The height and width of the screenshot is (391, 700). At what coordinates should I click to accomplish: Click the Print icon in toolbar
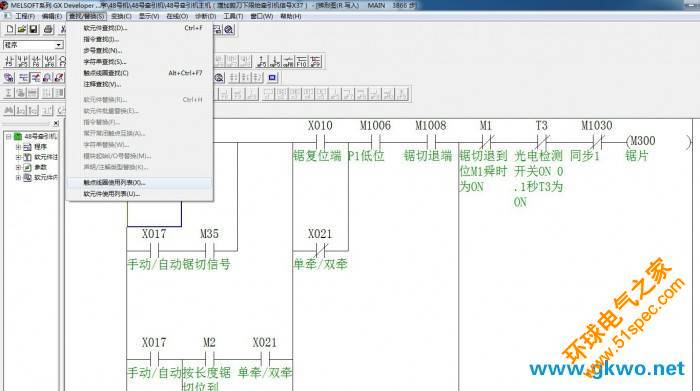48,30
